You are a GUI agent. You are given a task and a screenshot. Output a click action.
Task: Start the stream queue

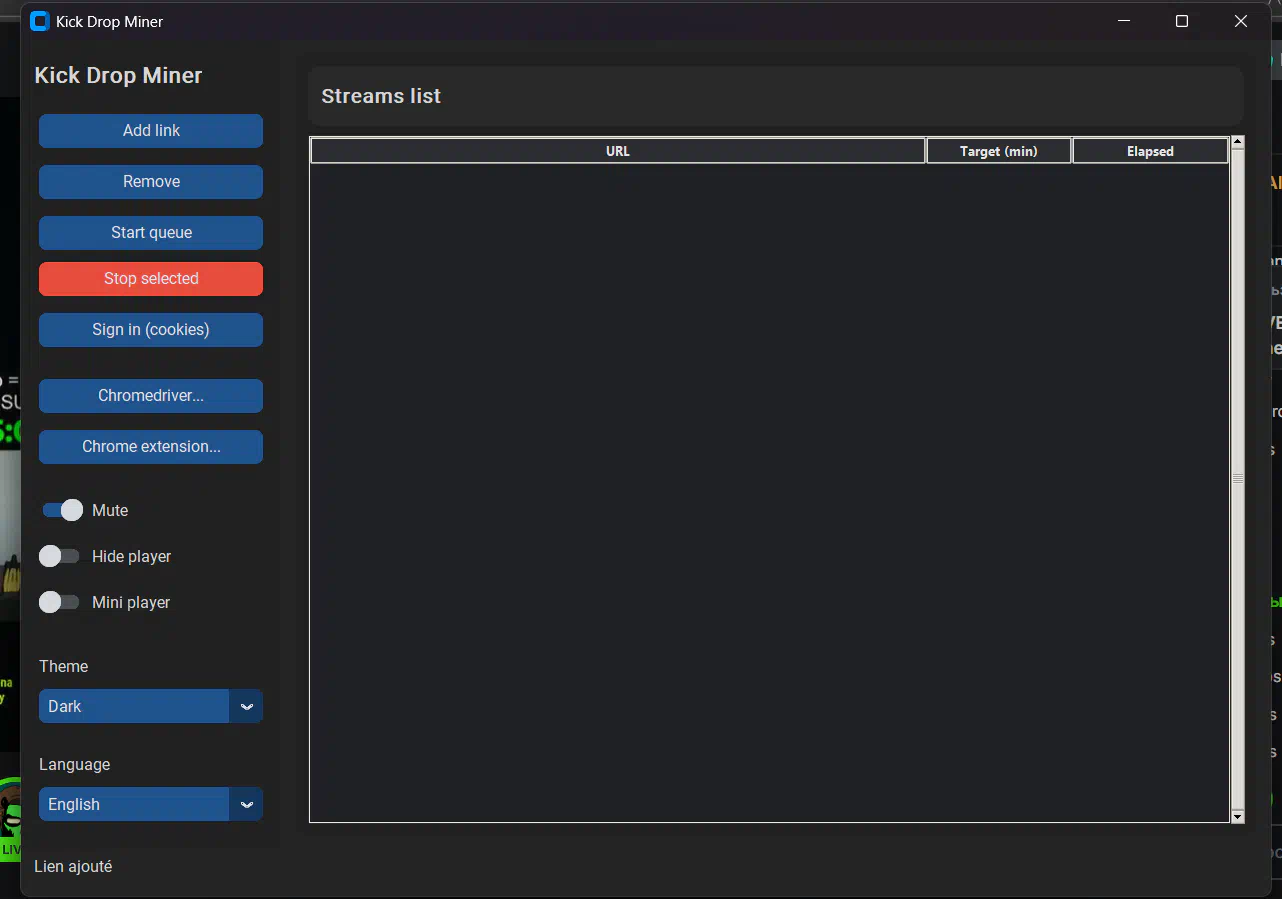click(151, 233)
